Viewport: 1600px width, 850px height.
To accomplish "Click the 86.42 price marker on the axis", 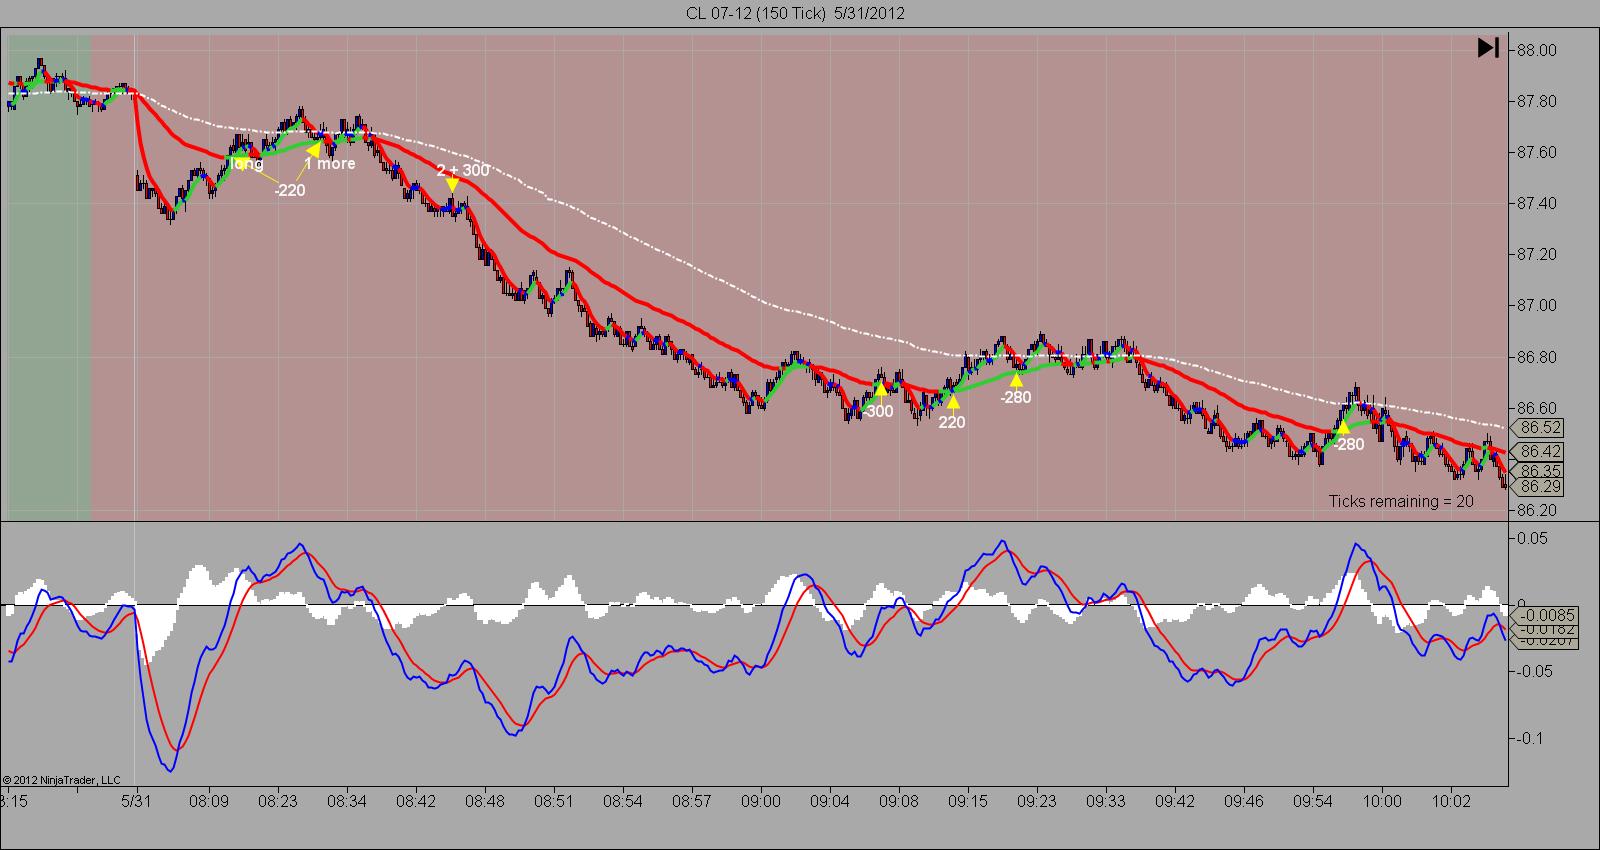I will pyautogui.click(x=1539, y=451).
